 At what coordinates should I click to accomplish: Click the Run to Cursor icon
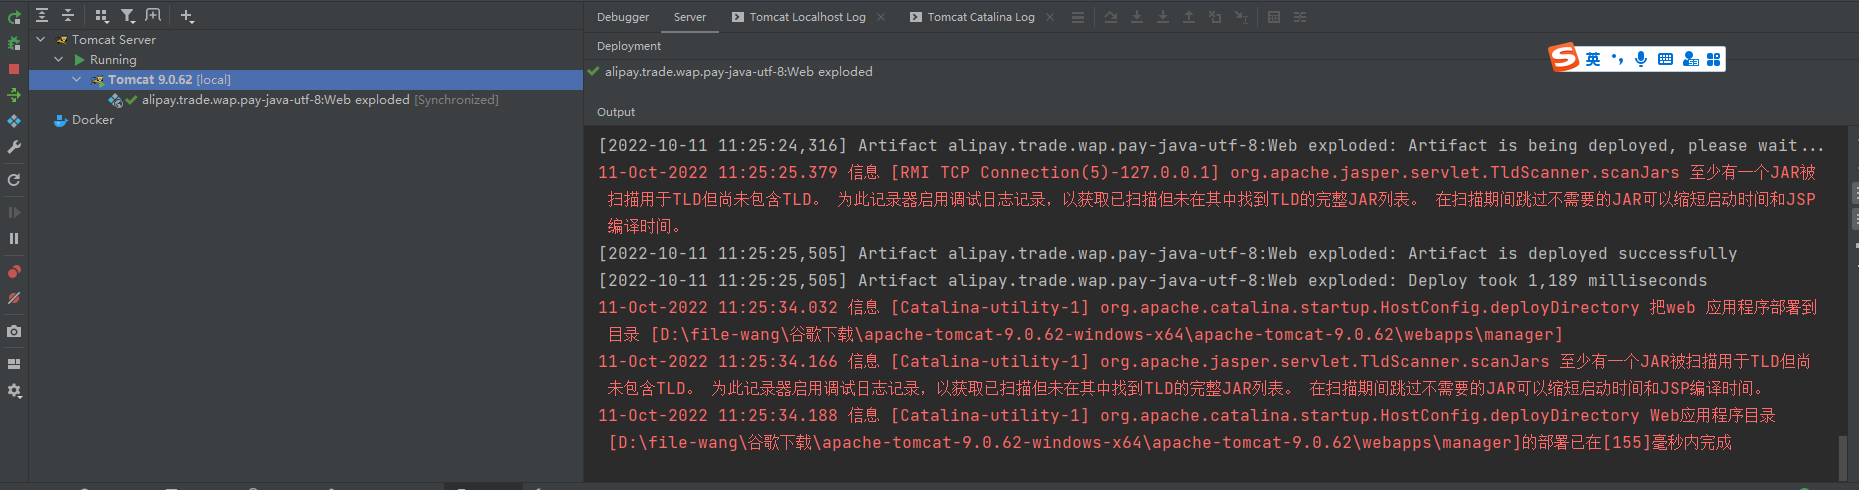(1241, 17)
